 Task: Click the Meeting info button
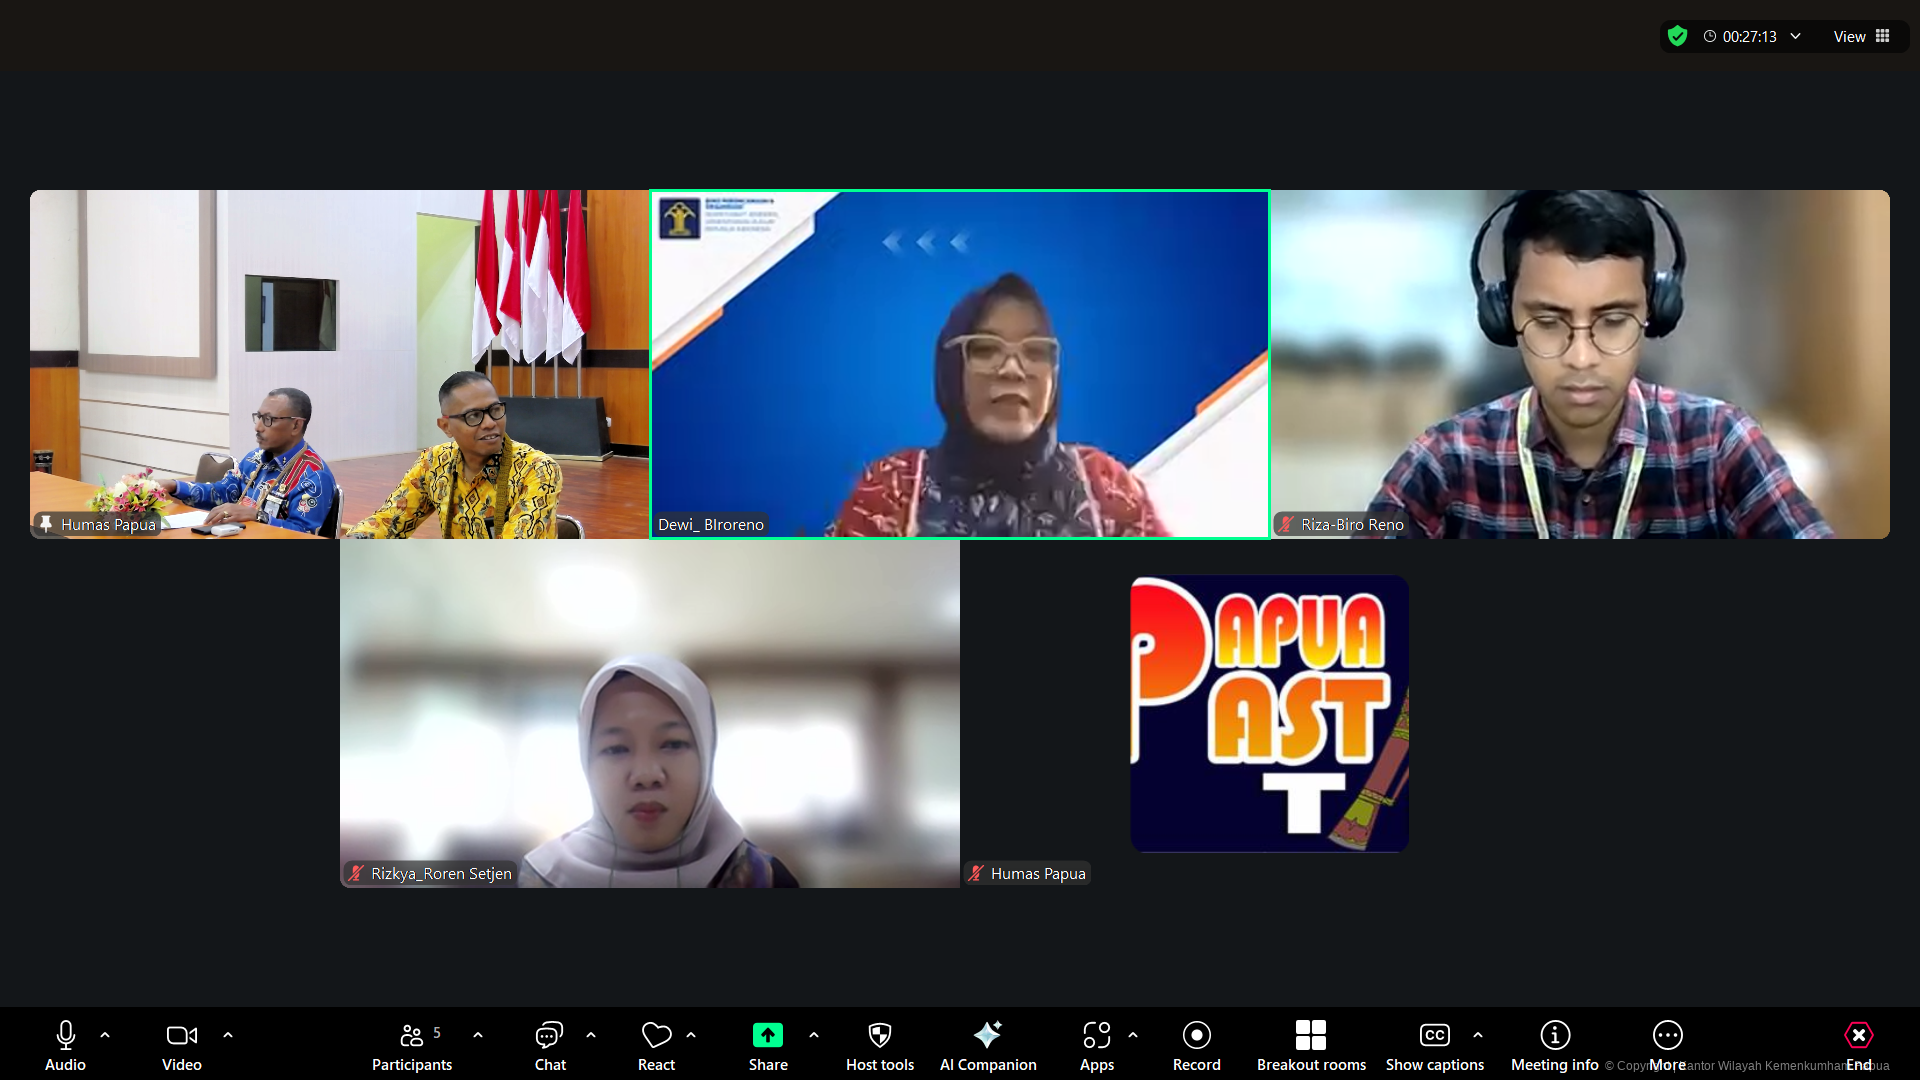pyautogui.click(x=1554, y=1036)
